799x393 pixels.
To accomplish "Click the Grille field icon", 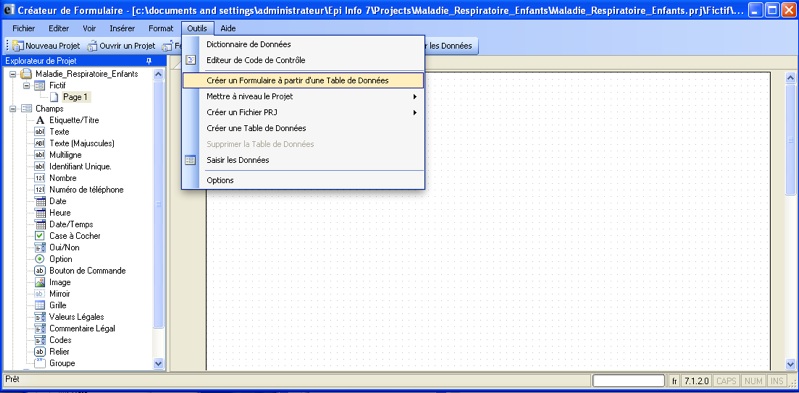I will 40,305.
